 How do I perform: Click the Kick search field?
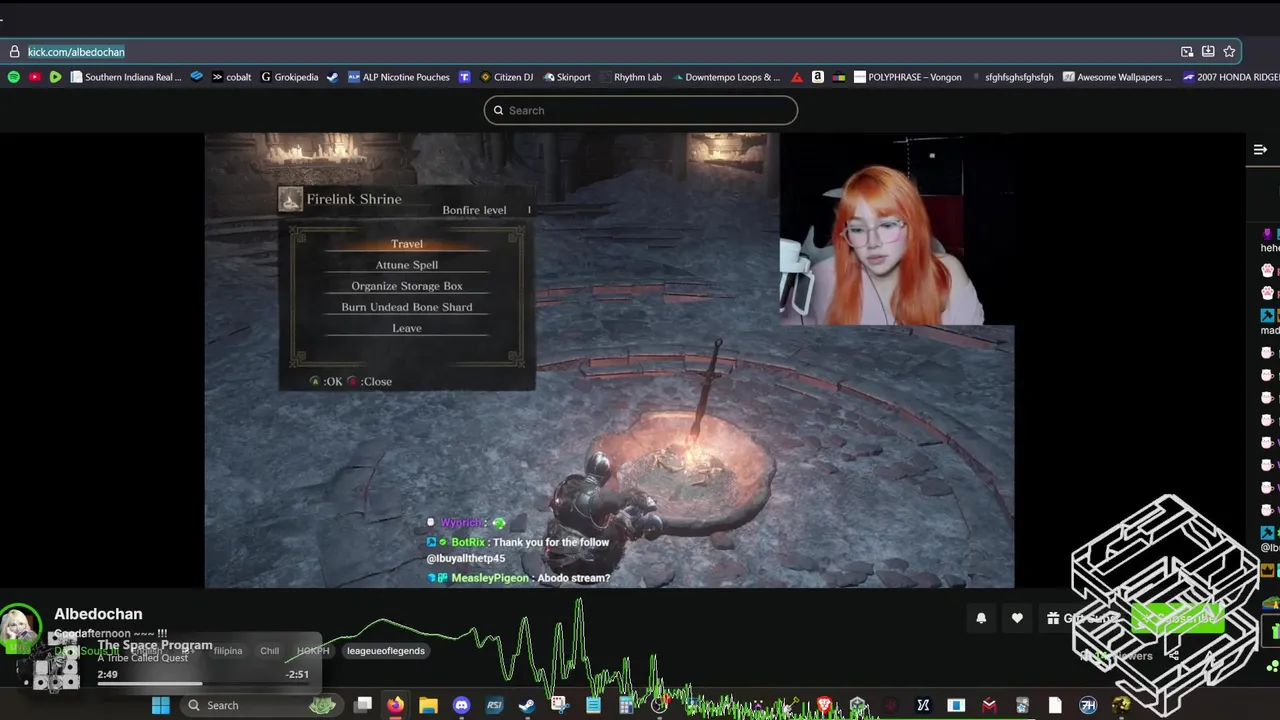point(641,110)
